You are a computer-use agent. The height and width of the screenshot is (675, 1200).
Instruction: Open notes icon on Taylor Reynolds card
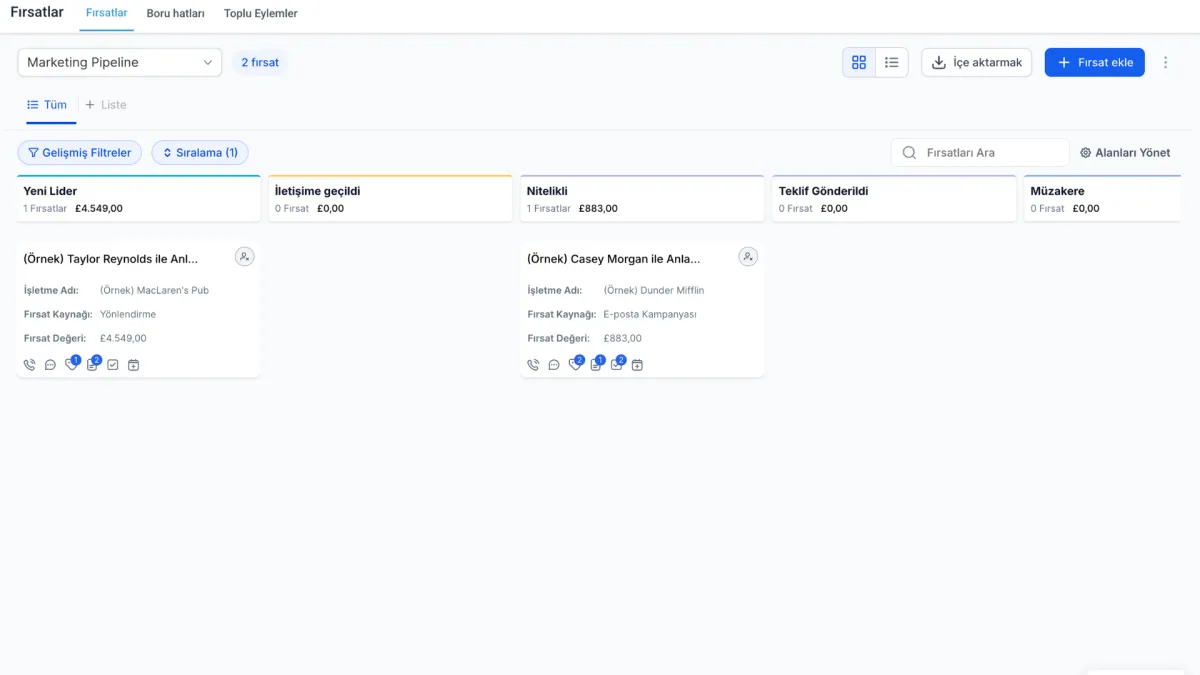click(x=92, y=365)
